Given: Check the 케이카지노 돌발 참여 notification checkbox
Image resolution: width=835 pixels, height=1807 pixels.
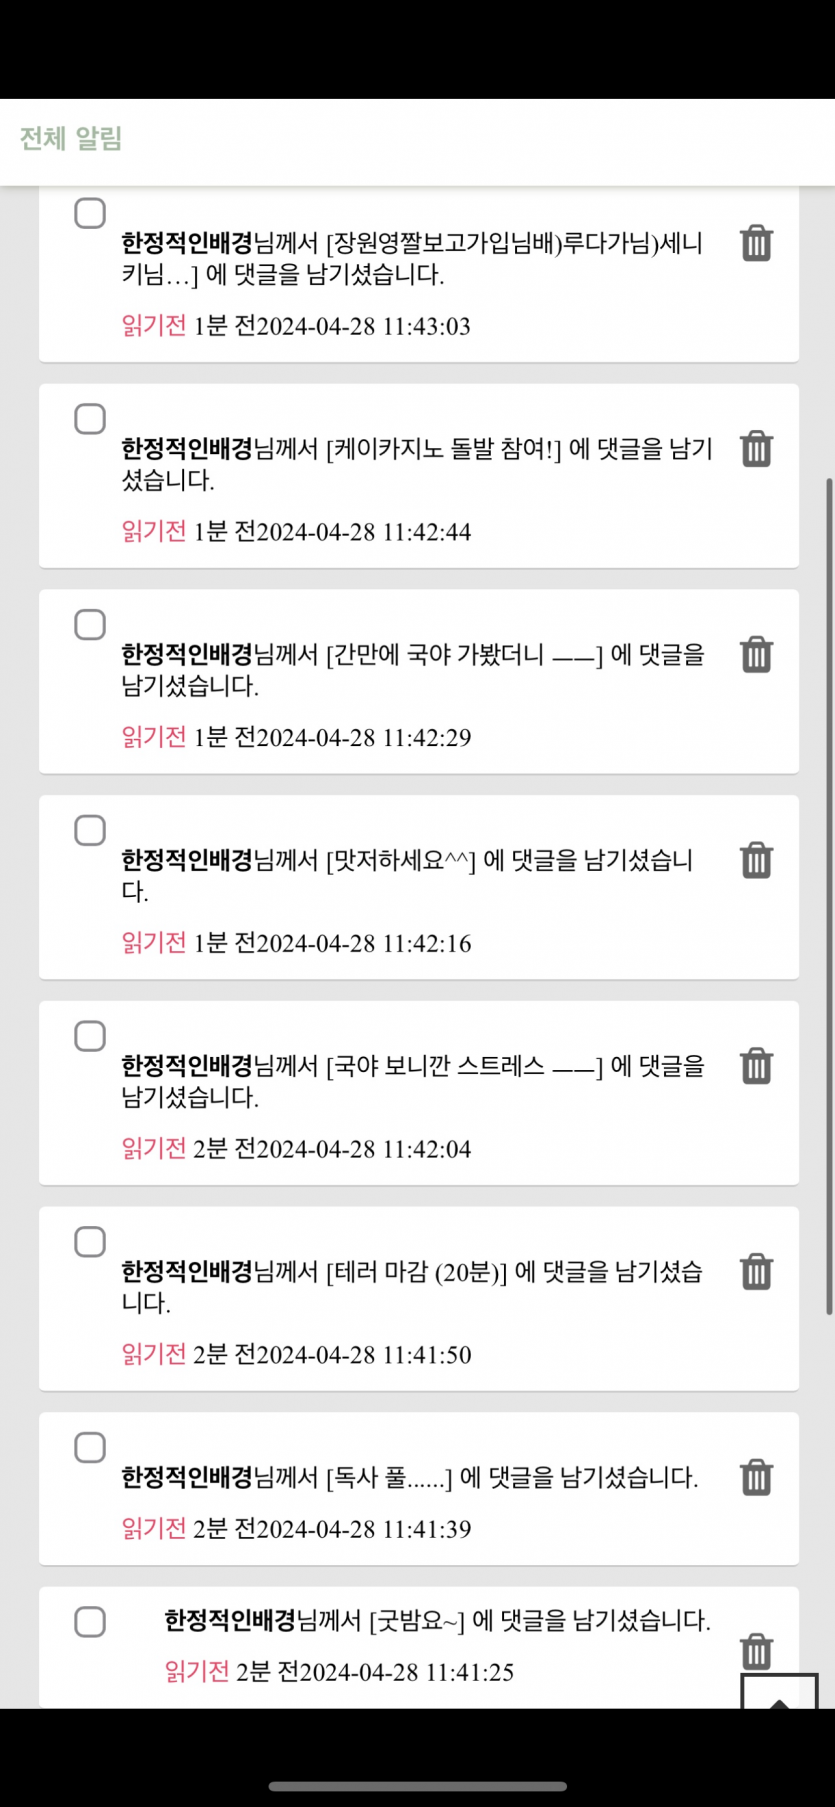Looking at the screenshot, I should [x=90, y=419].
